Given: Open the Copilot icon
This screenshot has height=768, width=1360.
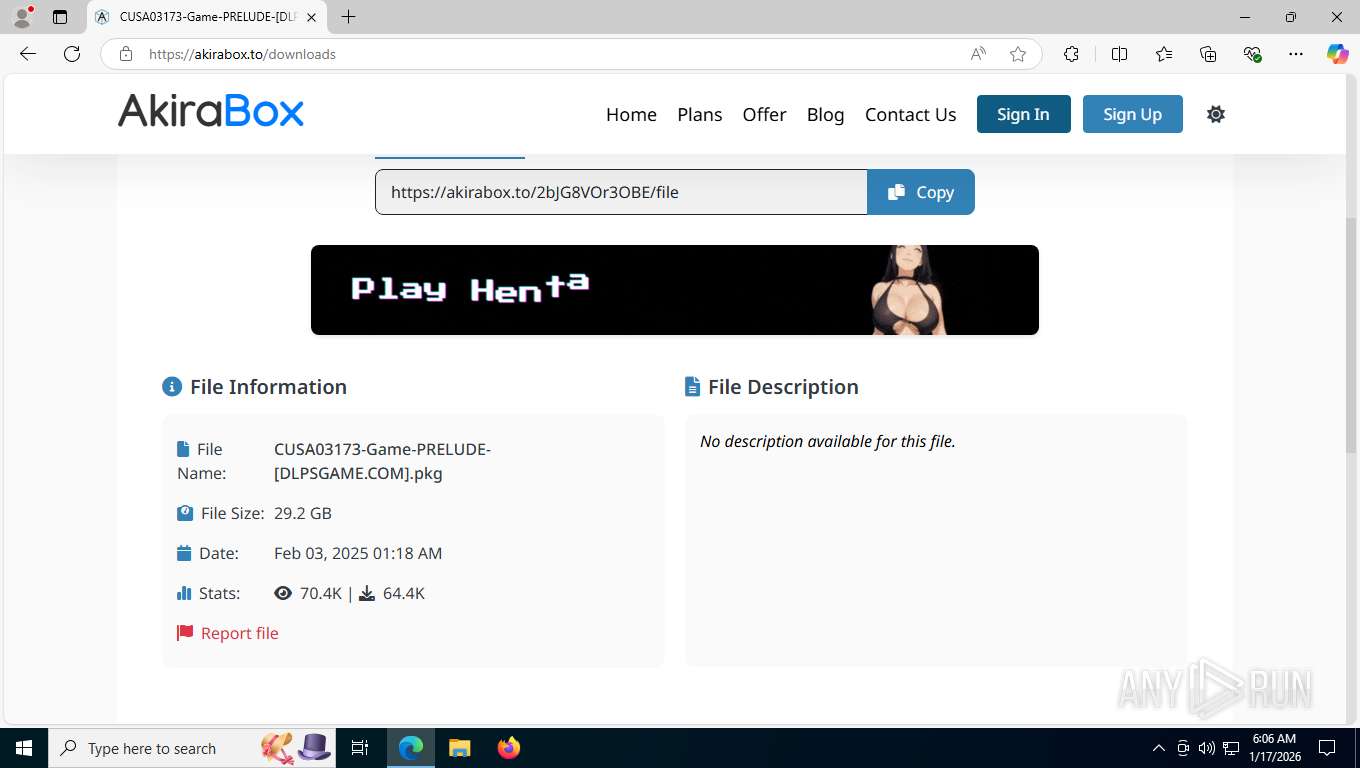Looking at the screenshot, I should point(1337,54).
